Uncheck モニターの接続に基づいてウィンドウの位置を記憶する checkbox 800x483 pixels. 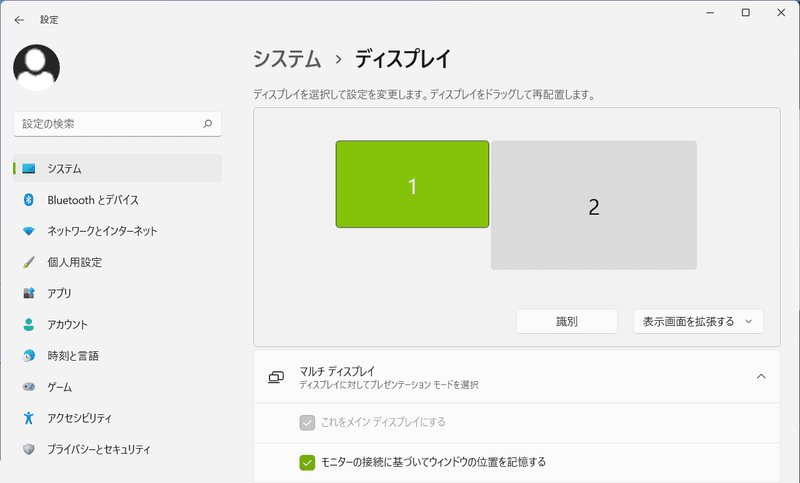tap(307, 463)
